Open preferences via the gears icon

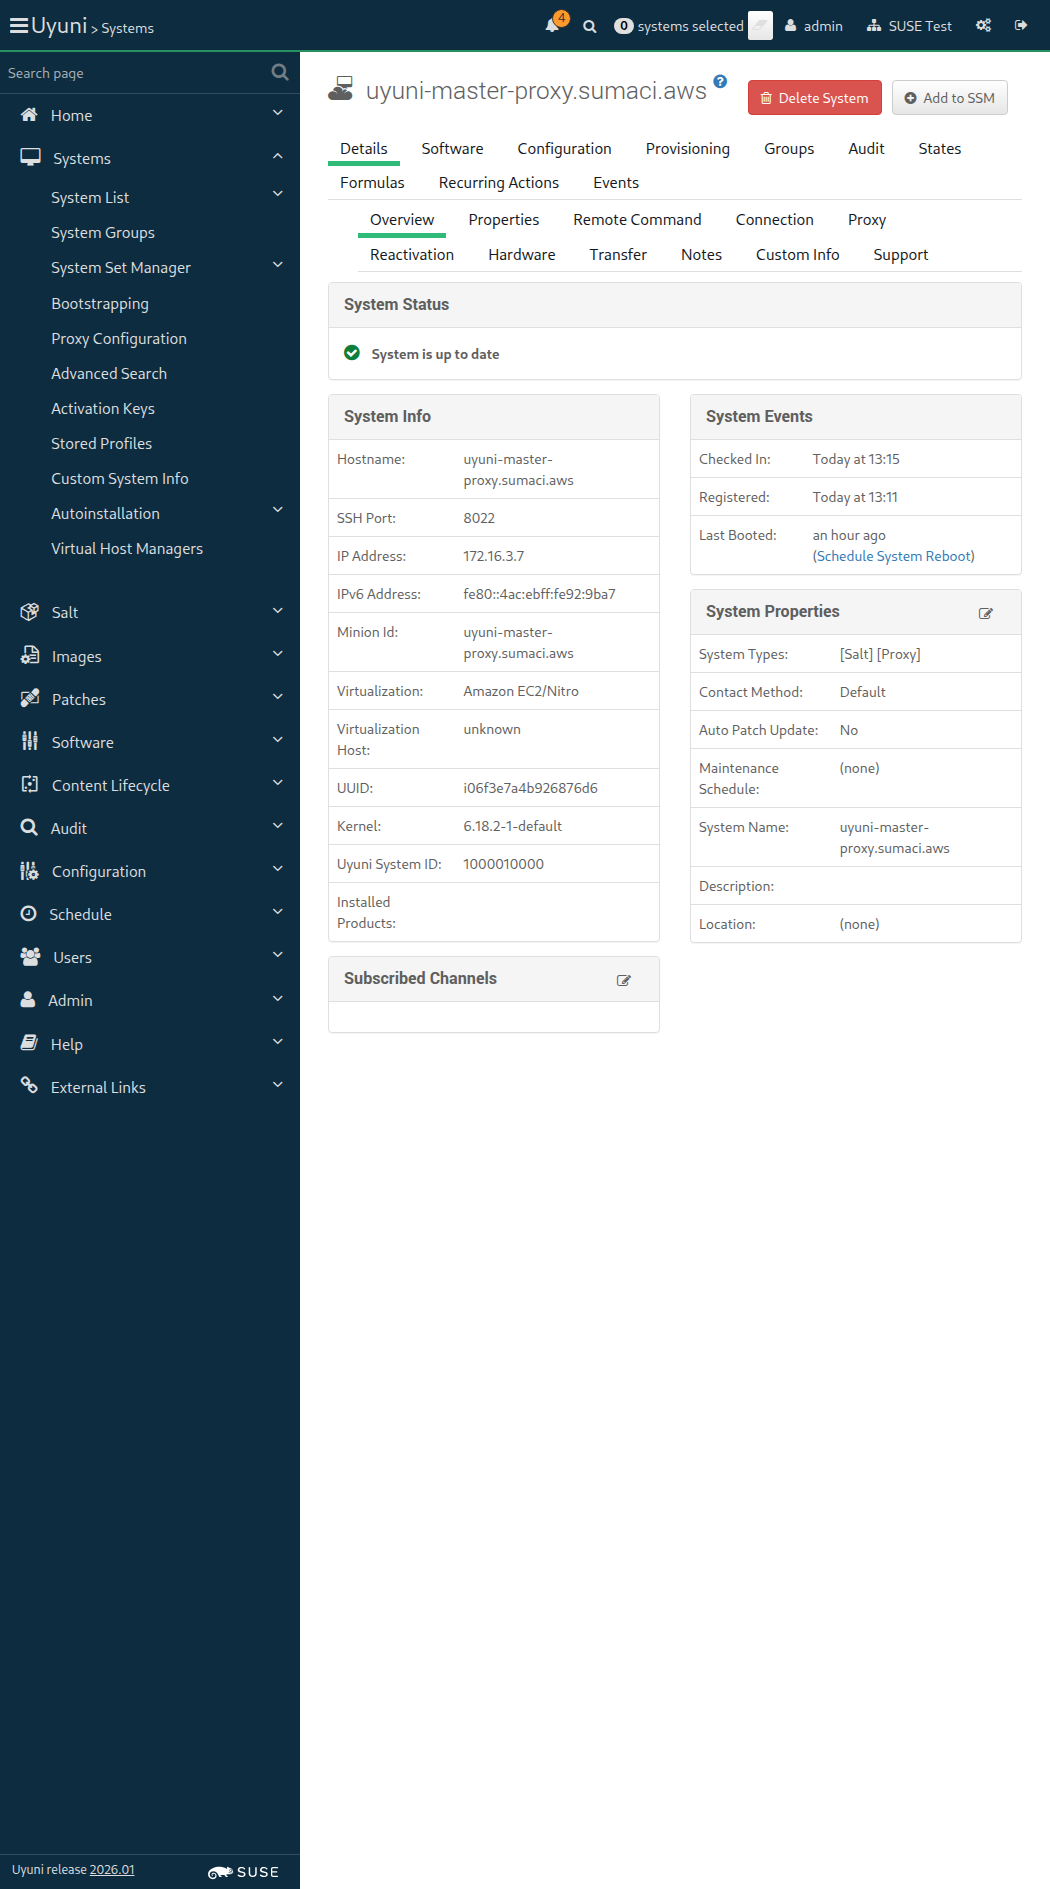pos(984,26)
